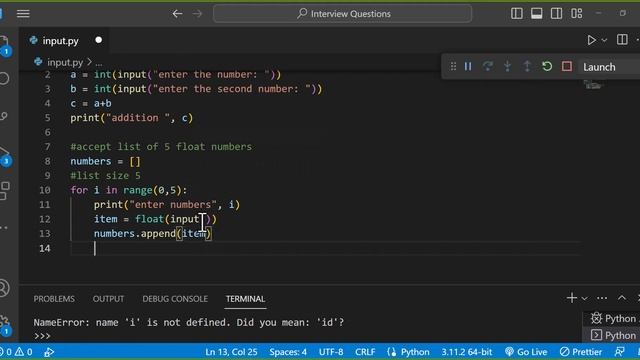
Task: Click the code minimap
Action: 593,85
